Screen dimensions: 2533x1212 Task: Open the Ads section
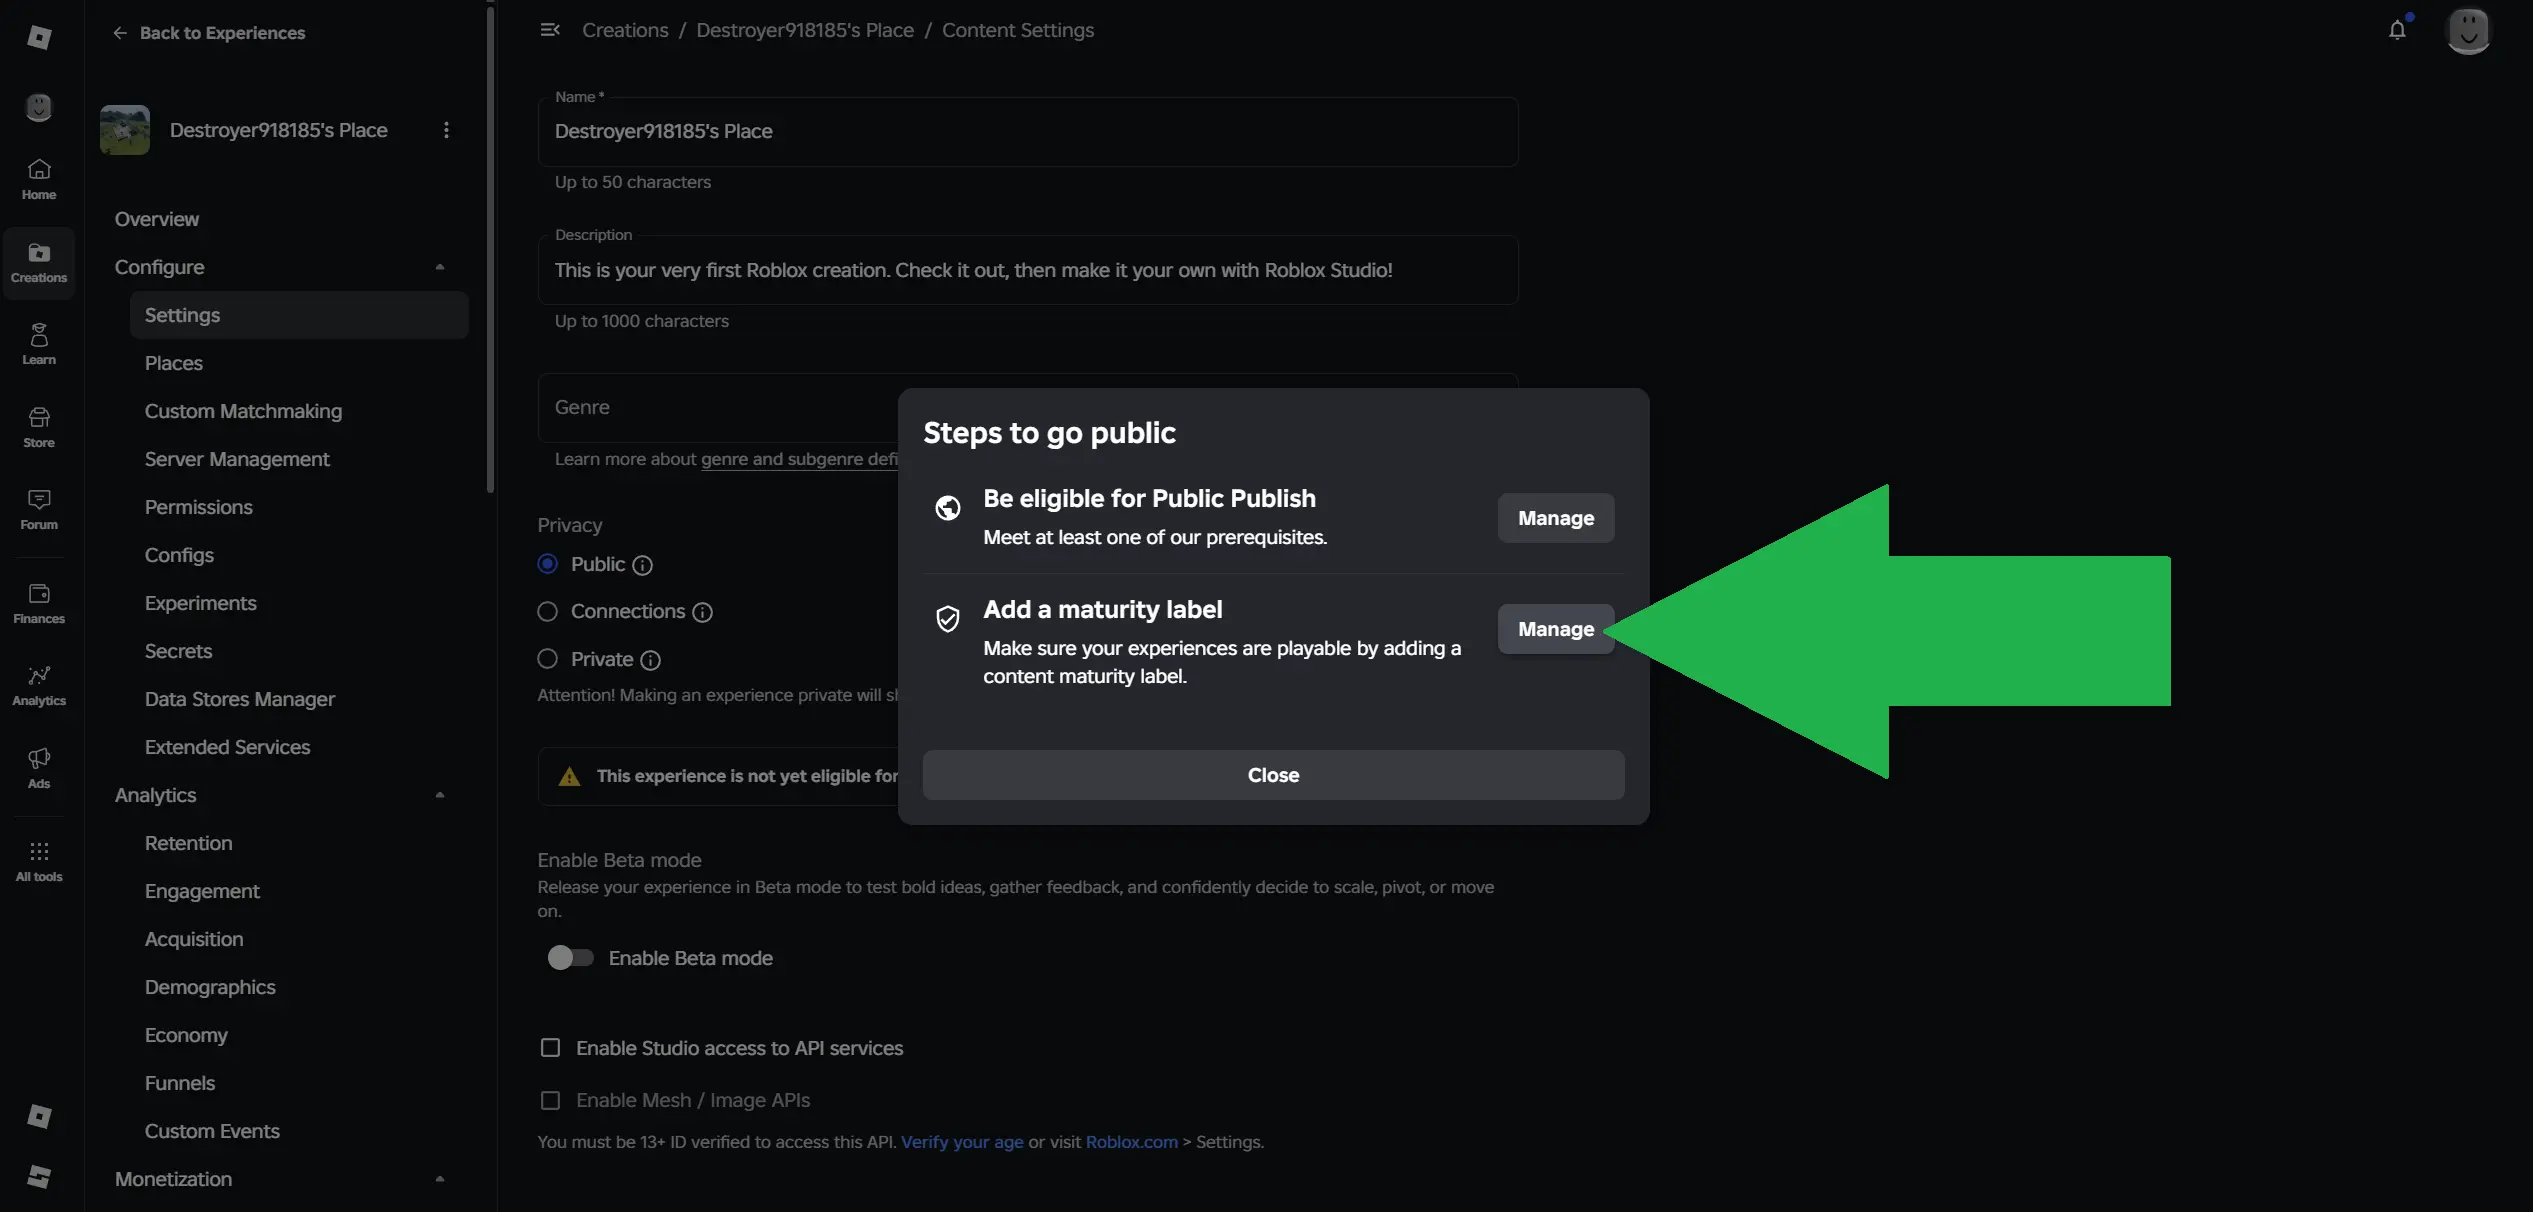(x=39, y=768)
